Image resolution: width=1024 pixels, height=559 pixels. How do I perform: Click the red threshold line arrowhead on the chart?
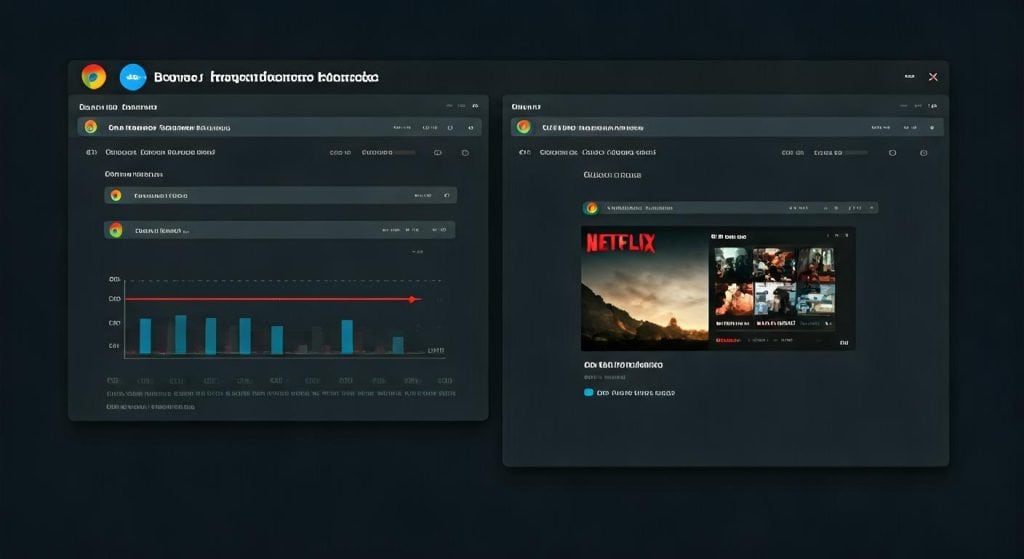click(414, 299)
